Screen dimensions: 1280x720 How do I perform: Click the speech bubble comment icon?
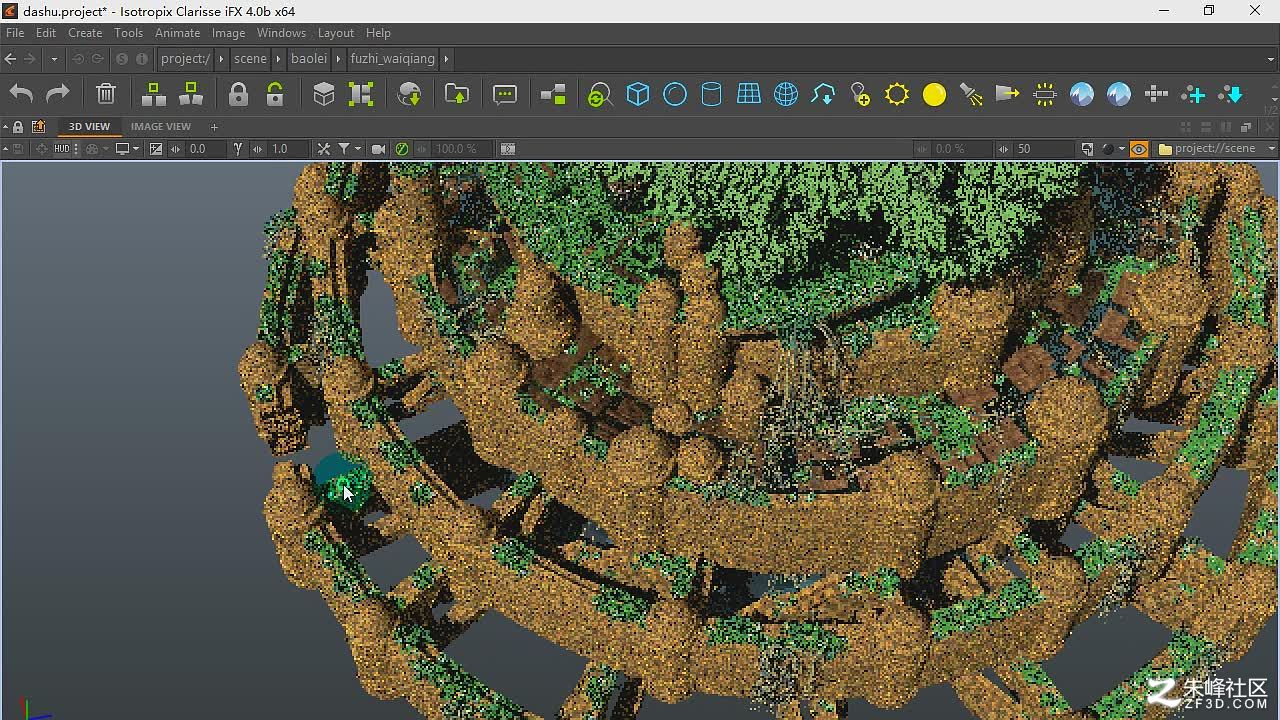(505, 94)
